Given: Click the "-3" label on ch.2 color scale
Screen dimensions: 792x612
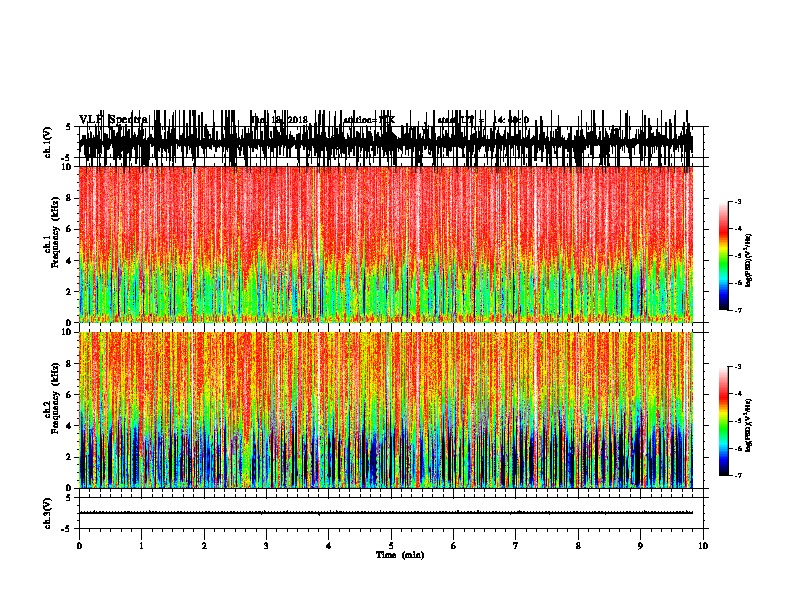Looking at the screenshot, I should (737, 367).
